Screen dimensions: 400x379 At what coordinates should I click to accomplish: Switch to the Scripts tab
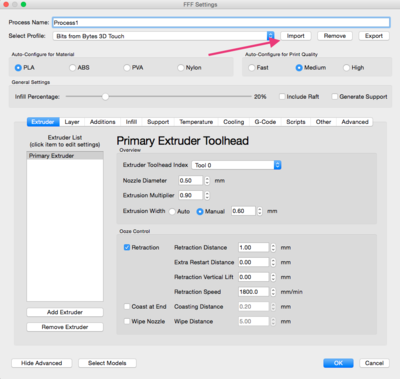pyautogui.click(x=296, y=122)
